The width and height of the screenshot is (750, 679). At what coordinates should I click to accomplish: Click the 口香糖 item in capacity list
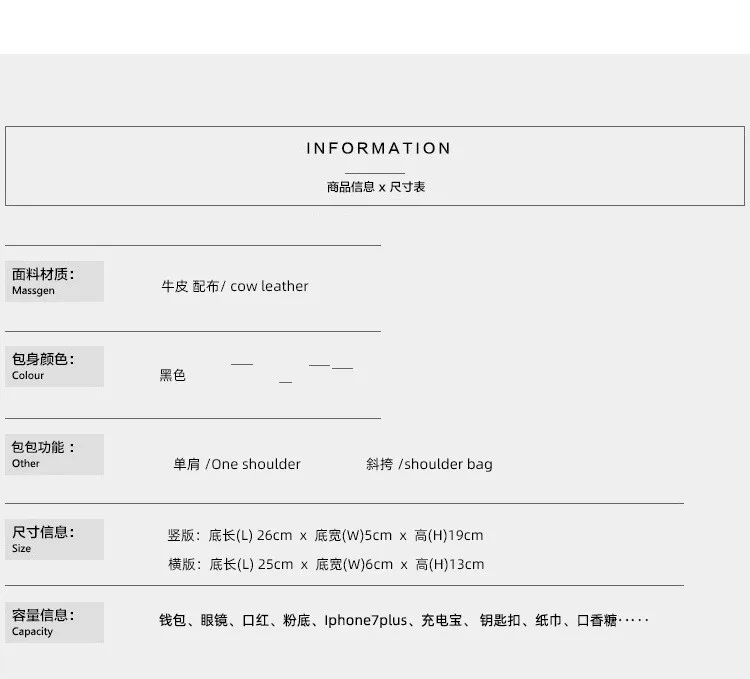point(597,620)
